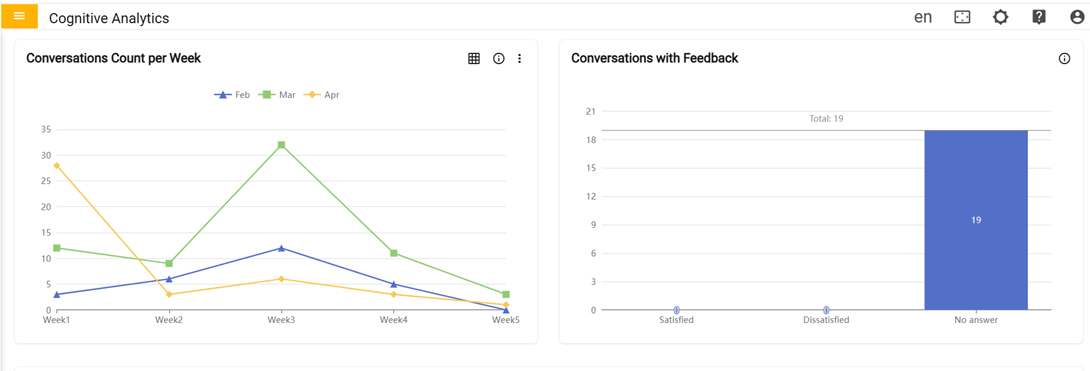Open three-dot options menu for Conversations Count
1090x371 pixels.
519,59
